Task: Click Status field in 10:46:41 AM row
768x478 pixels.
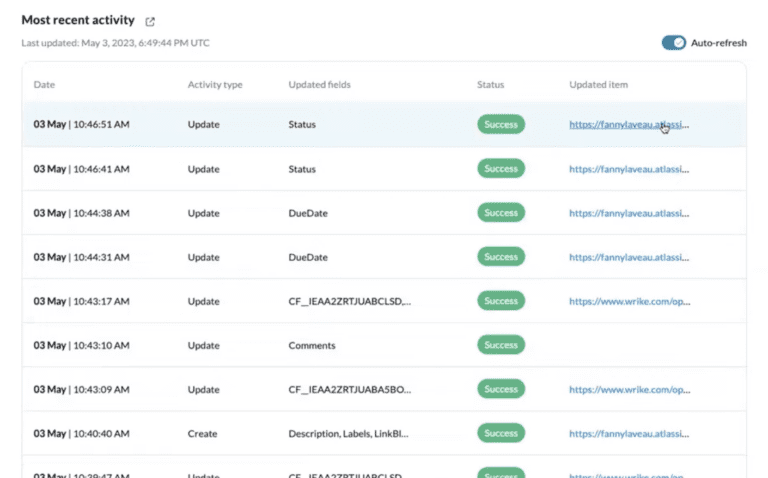Action: (302, 169)
